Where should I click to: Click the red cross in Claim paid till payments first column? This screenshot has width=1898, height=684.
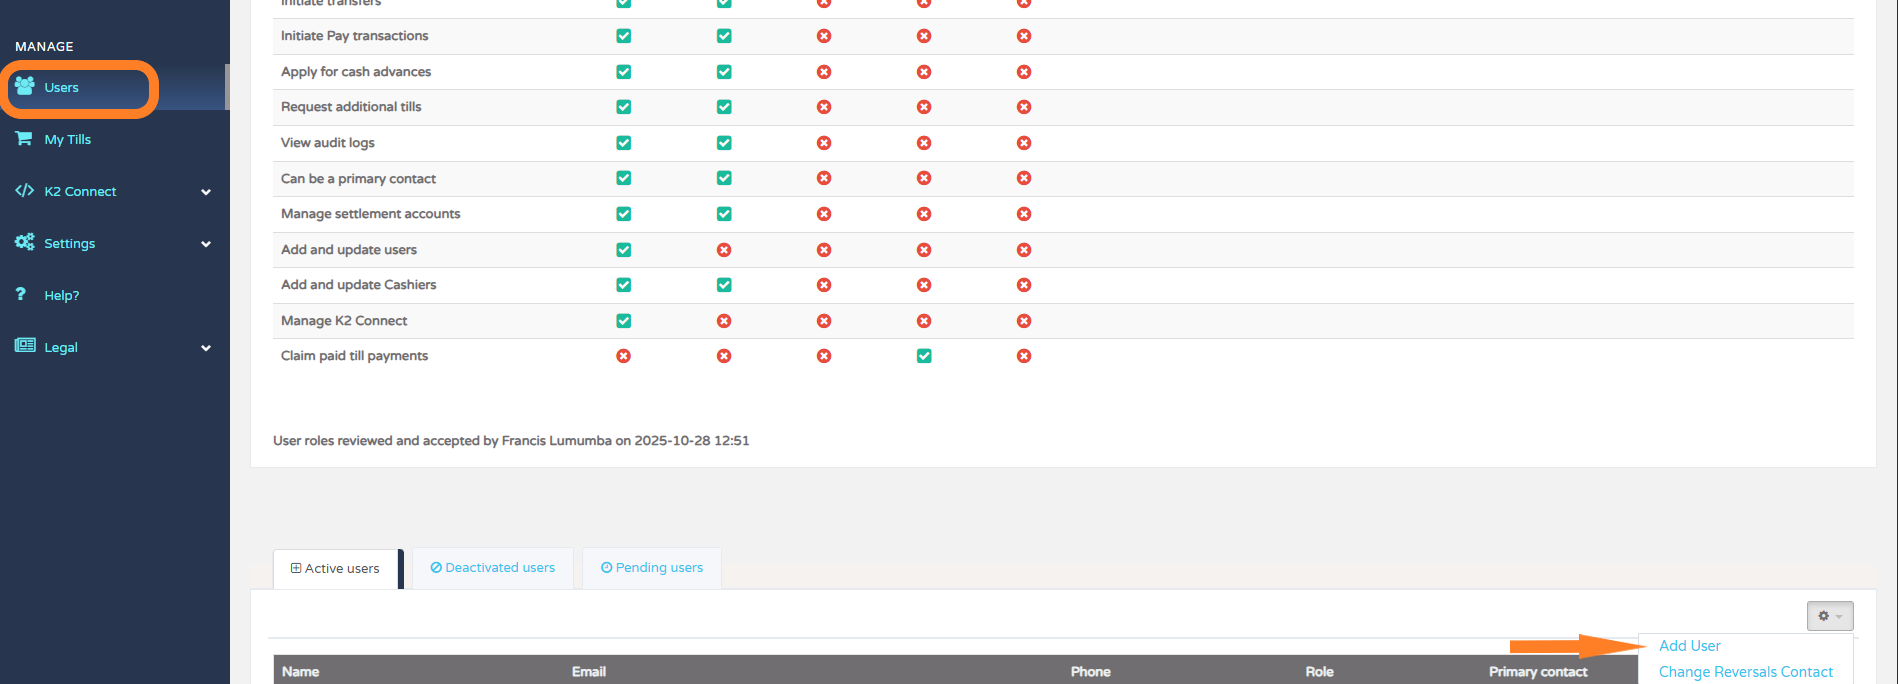click(x=624, y=356)
